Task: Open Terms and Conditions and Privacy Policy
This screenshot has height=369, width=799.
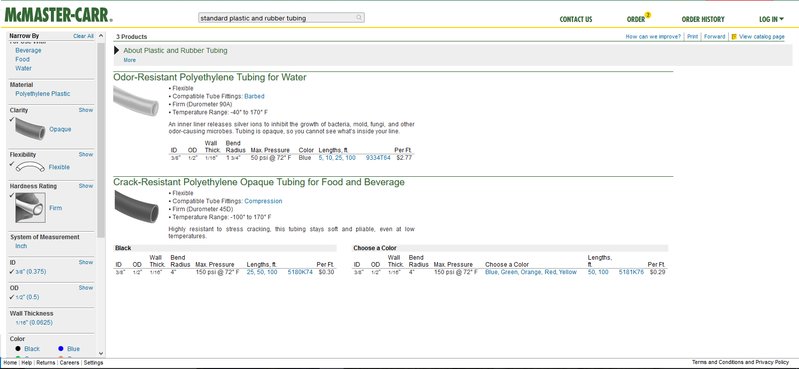Action: pos(740,362)
